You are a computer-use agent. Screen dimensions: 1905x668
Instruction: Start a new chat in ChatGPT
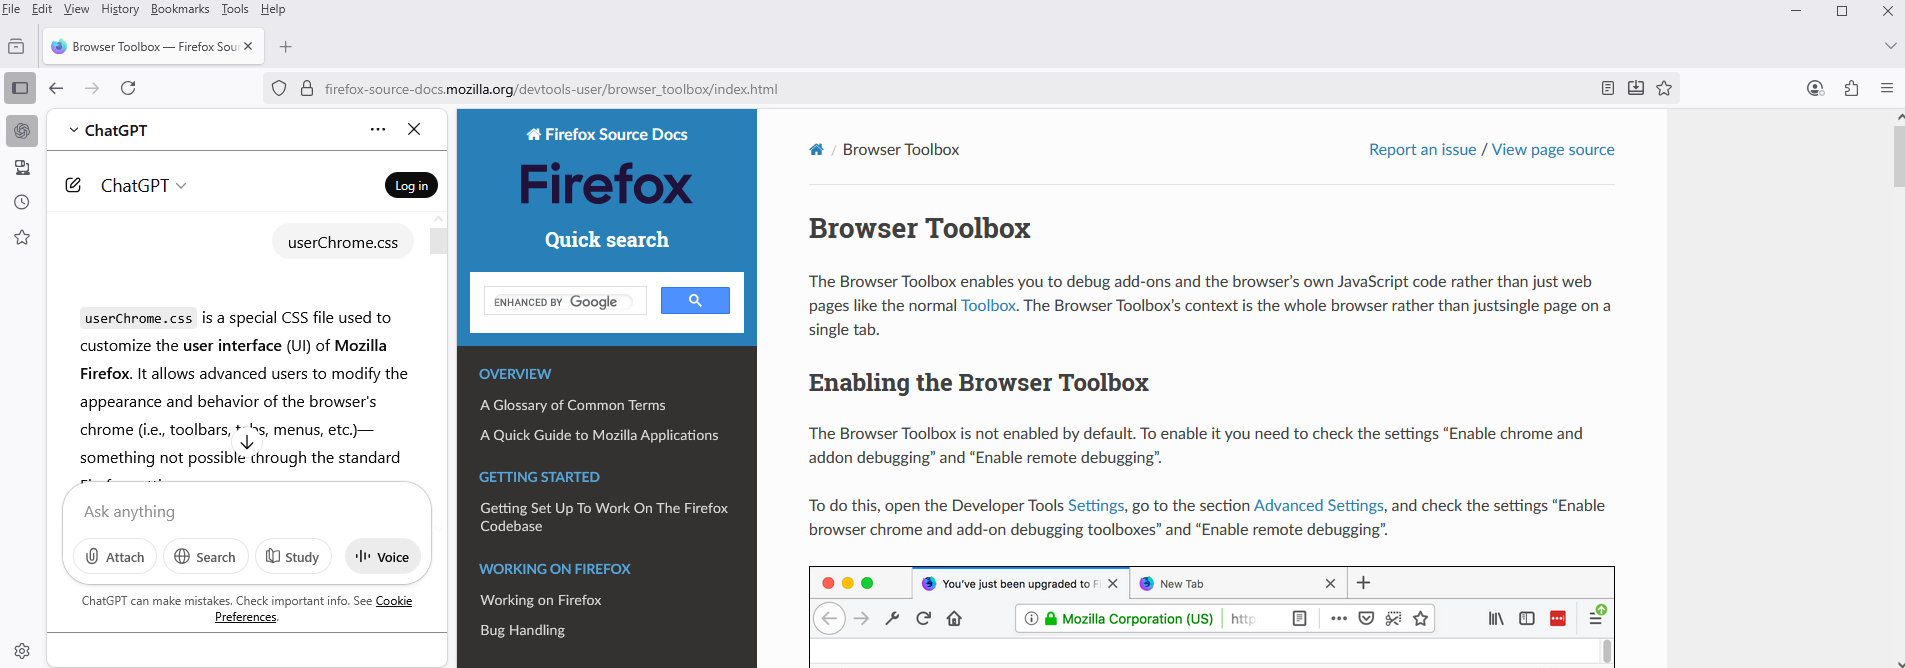[x=73, y=185]
